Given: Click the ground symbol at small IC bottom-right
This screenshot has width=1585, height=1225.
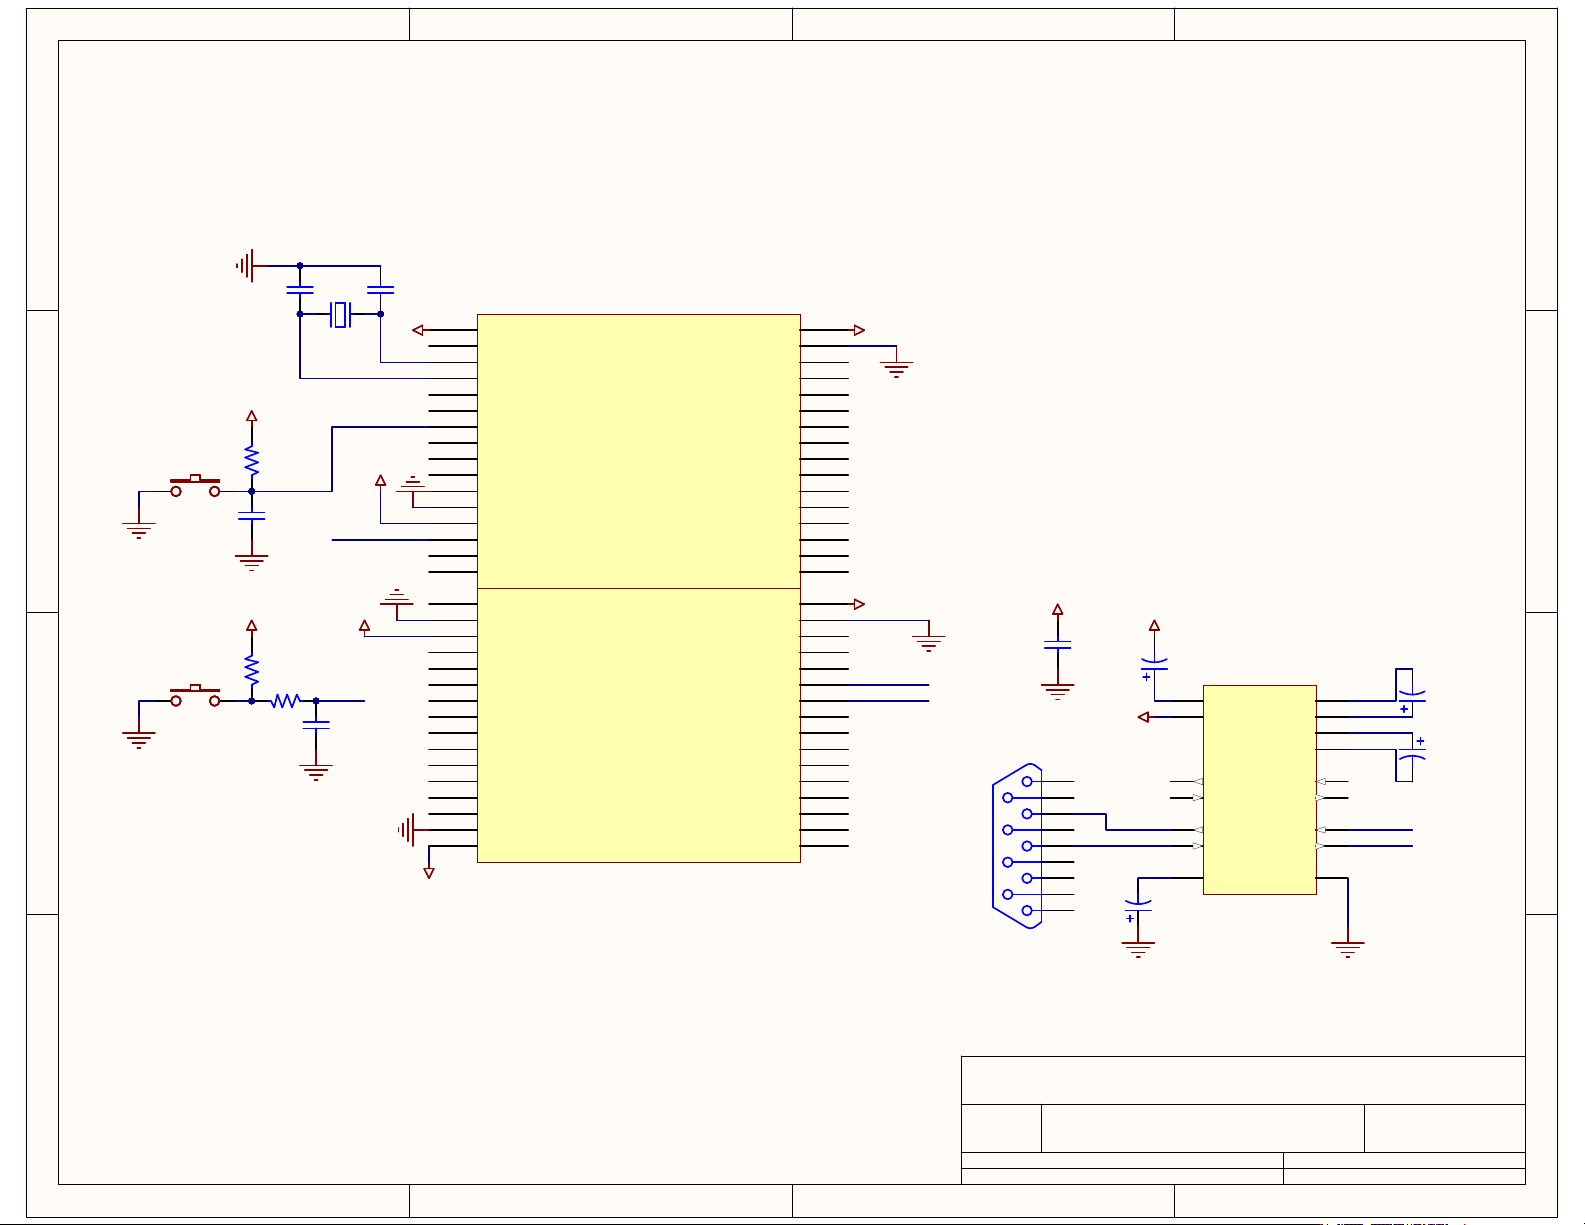Looking at the screenshot, I should 1347,948.
